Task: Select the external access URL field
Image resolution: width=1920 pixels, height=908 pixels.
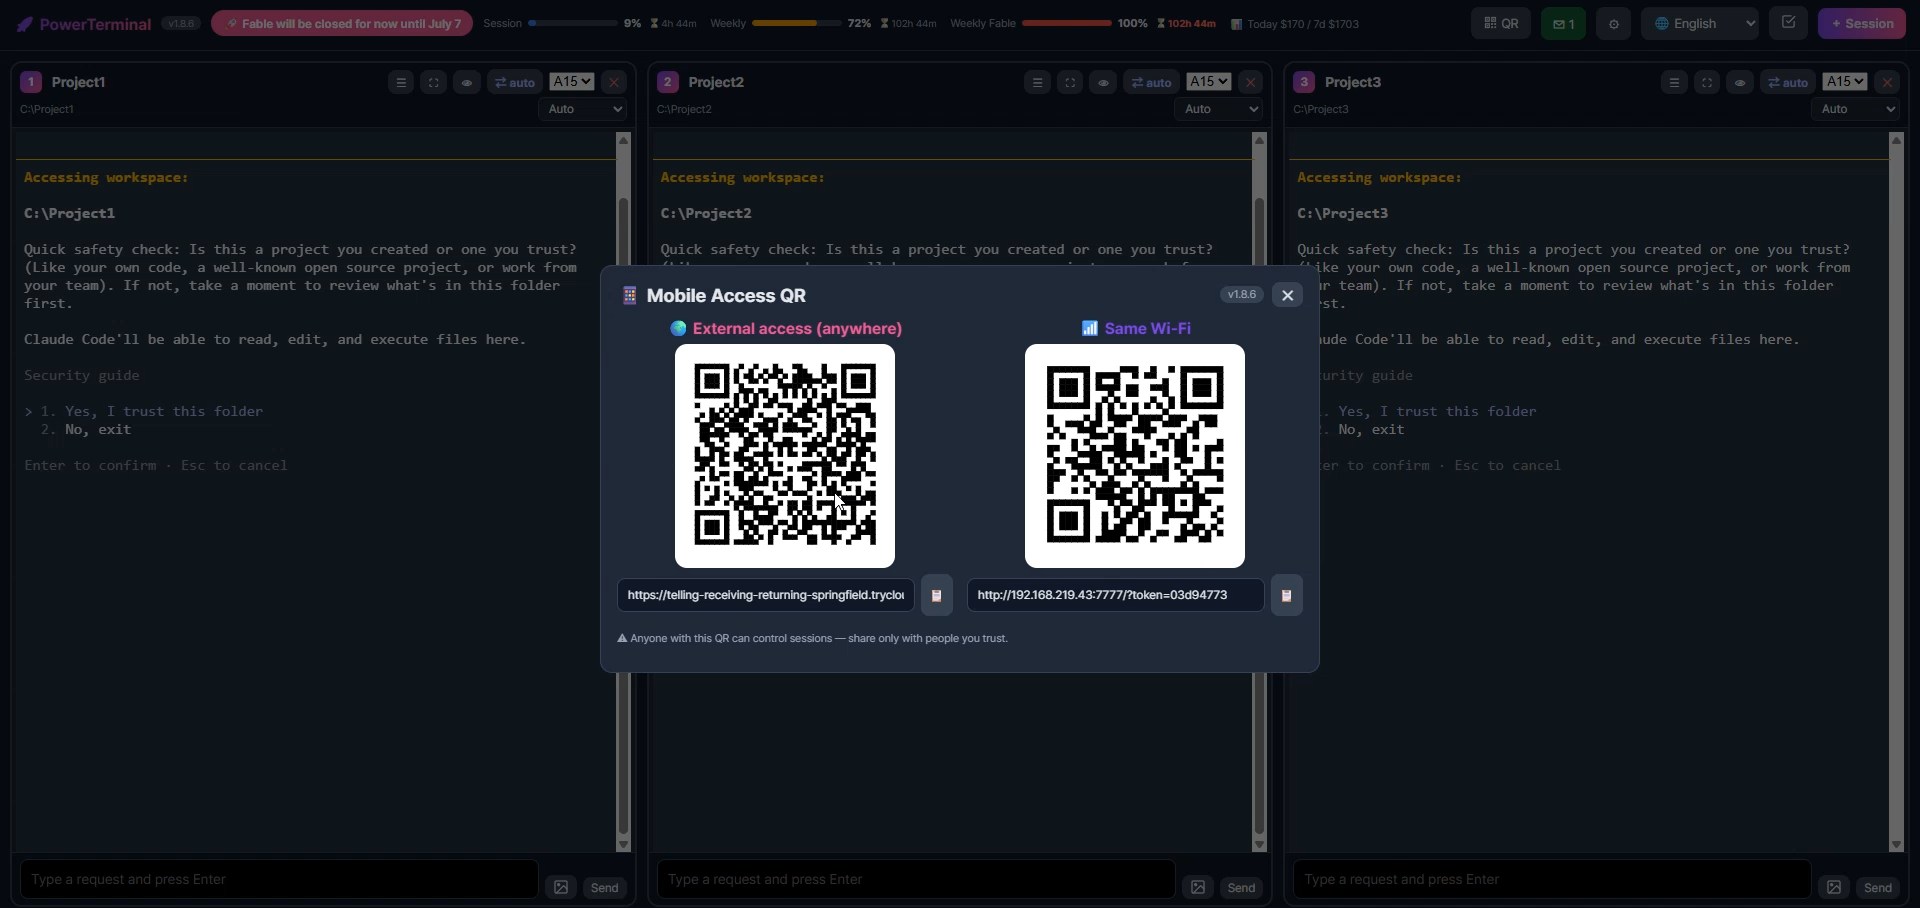Action: click(x=766, y=595)
